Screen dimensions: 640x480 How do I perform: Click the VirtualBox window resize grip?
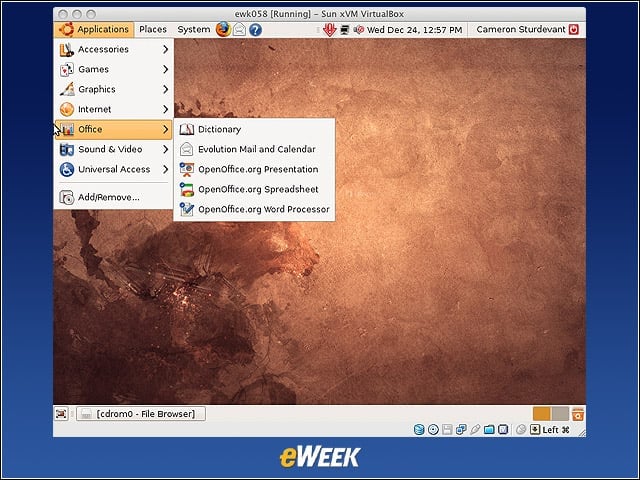coord(581,433)
